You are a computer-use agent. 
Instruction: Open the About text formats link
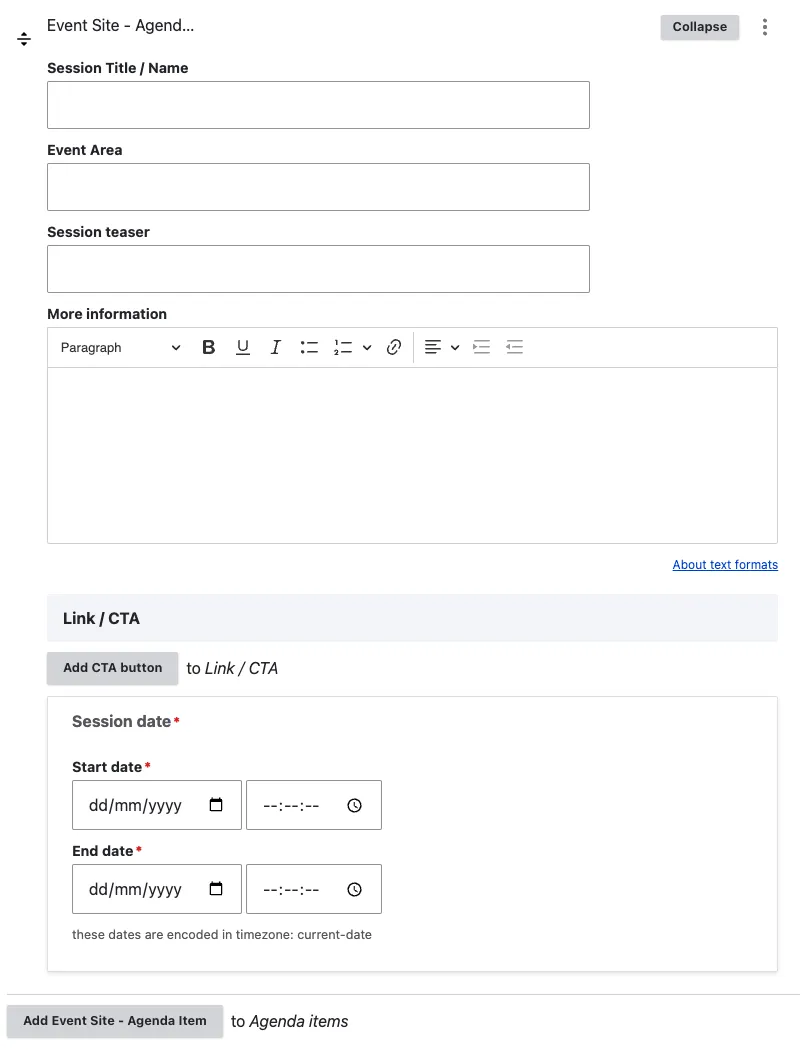tap(725, 565)
